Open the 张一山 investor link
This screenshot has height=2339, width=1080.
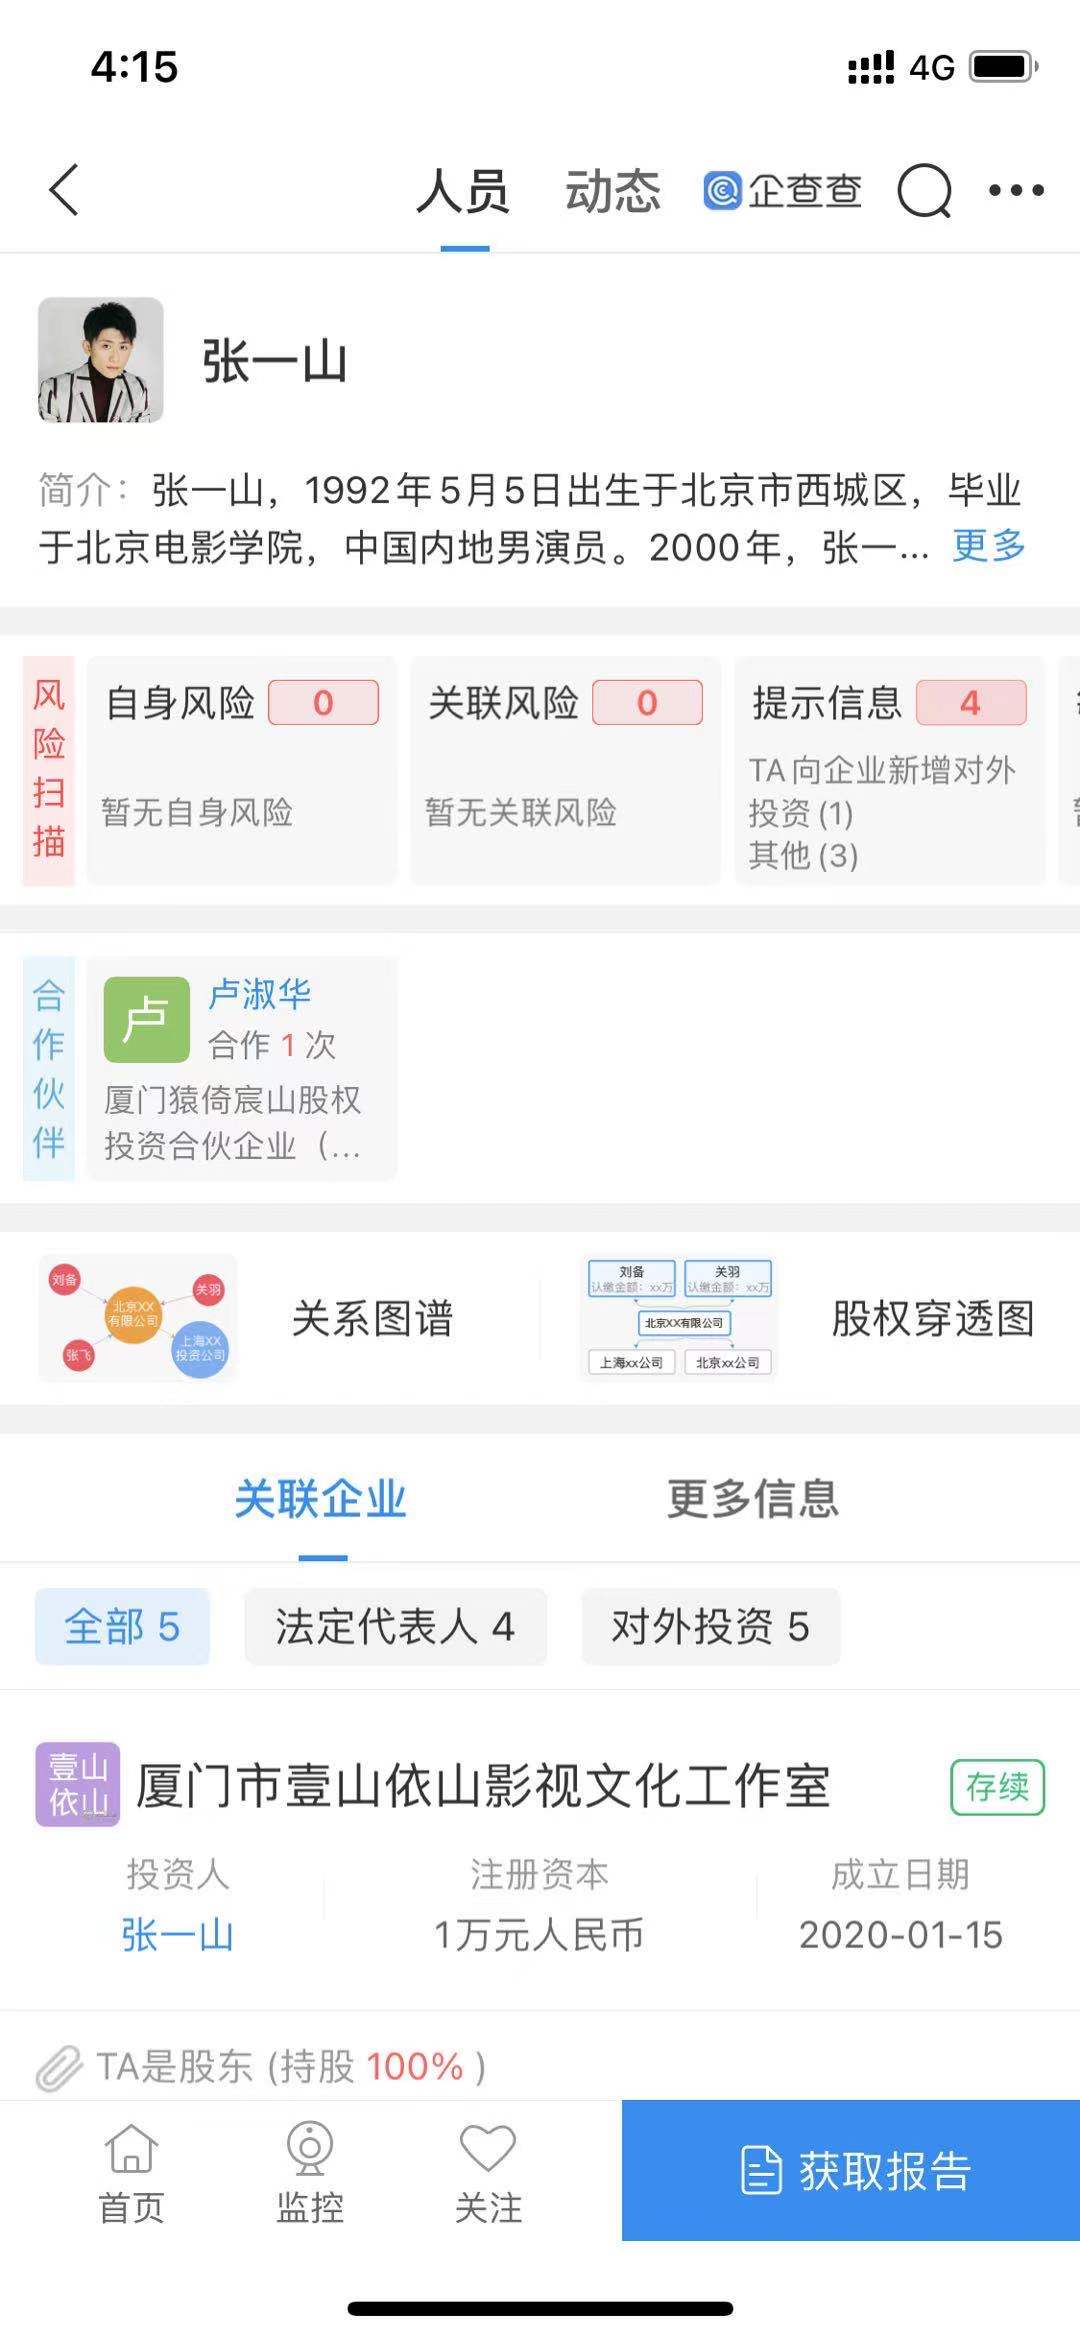tap(177, 1935)
